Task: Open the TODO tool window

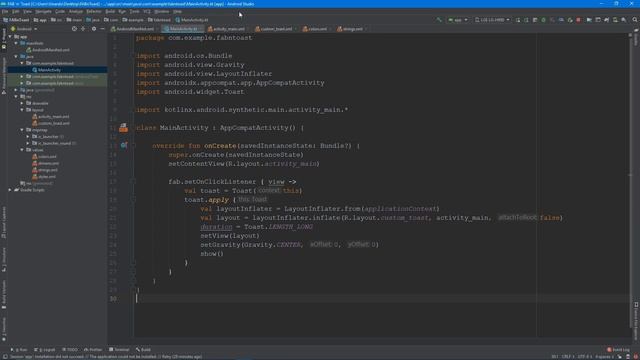Action: click(70, 350)
